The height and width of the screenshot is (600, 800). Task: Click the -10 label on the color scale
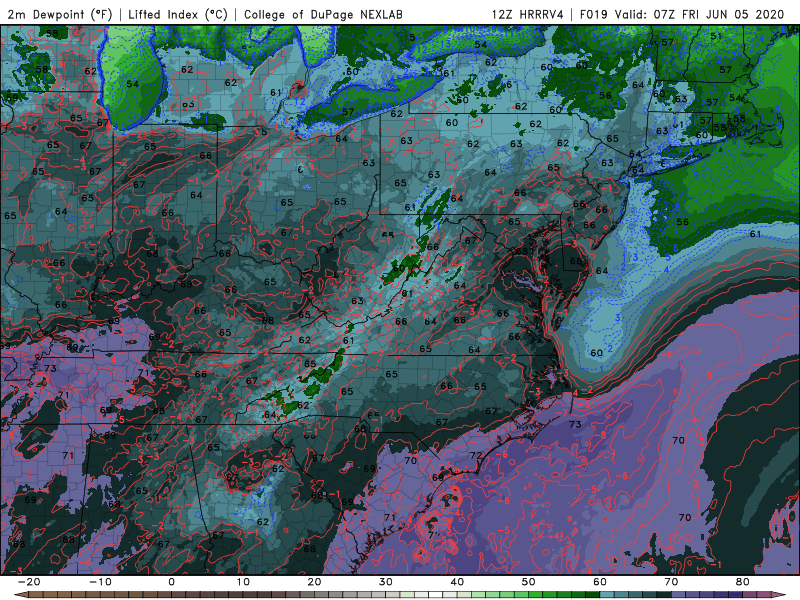(100, 582)
